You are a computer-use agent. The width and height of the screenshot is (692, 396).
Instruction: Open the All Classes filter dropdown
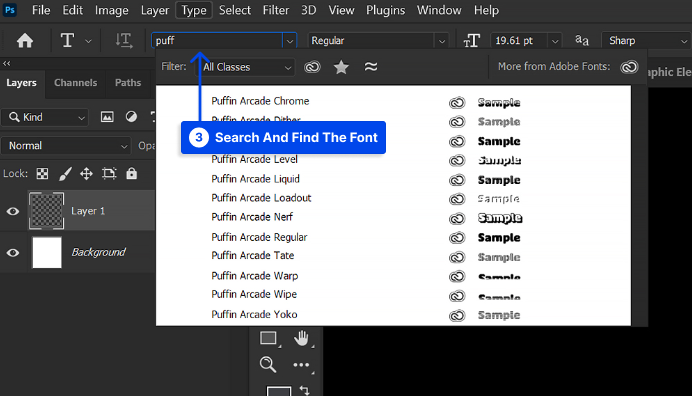pos(246,67)
